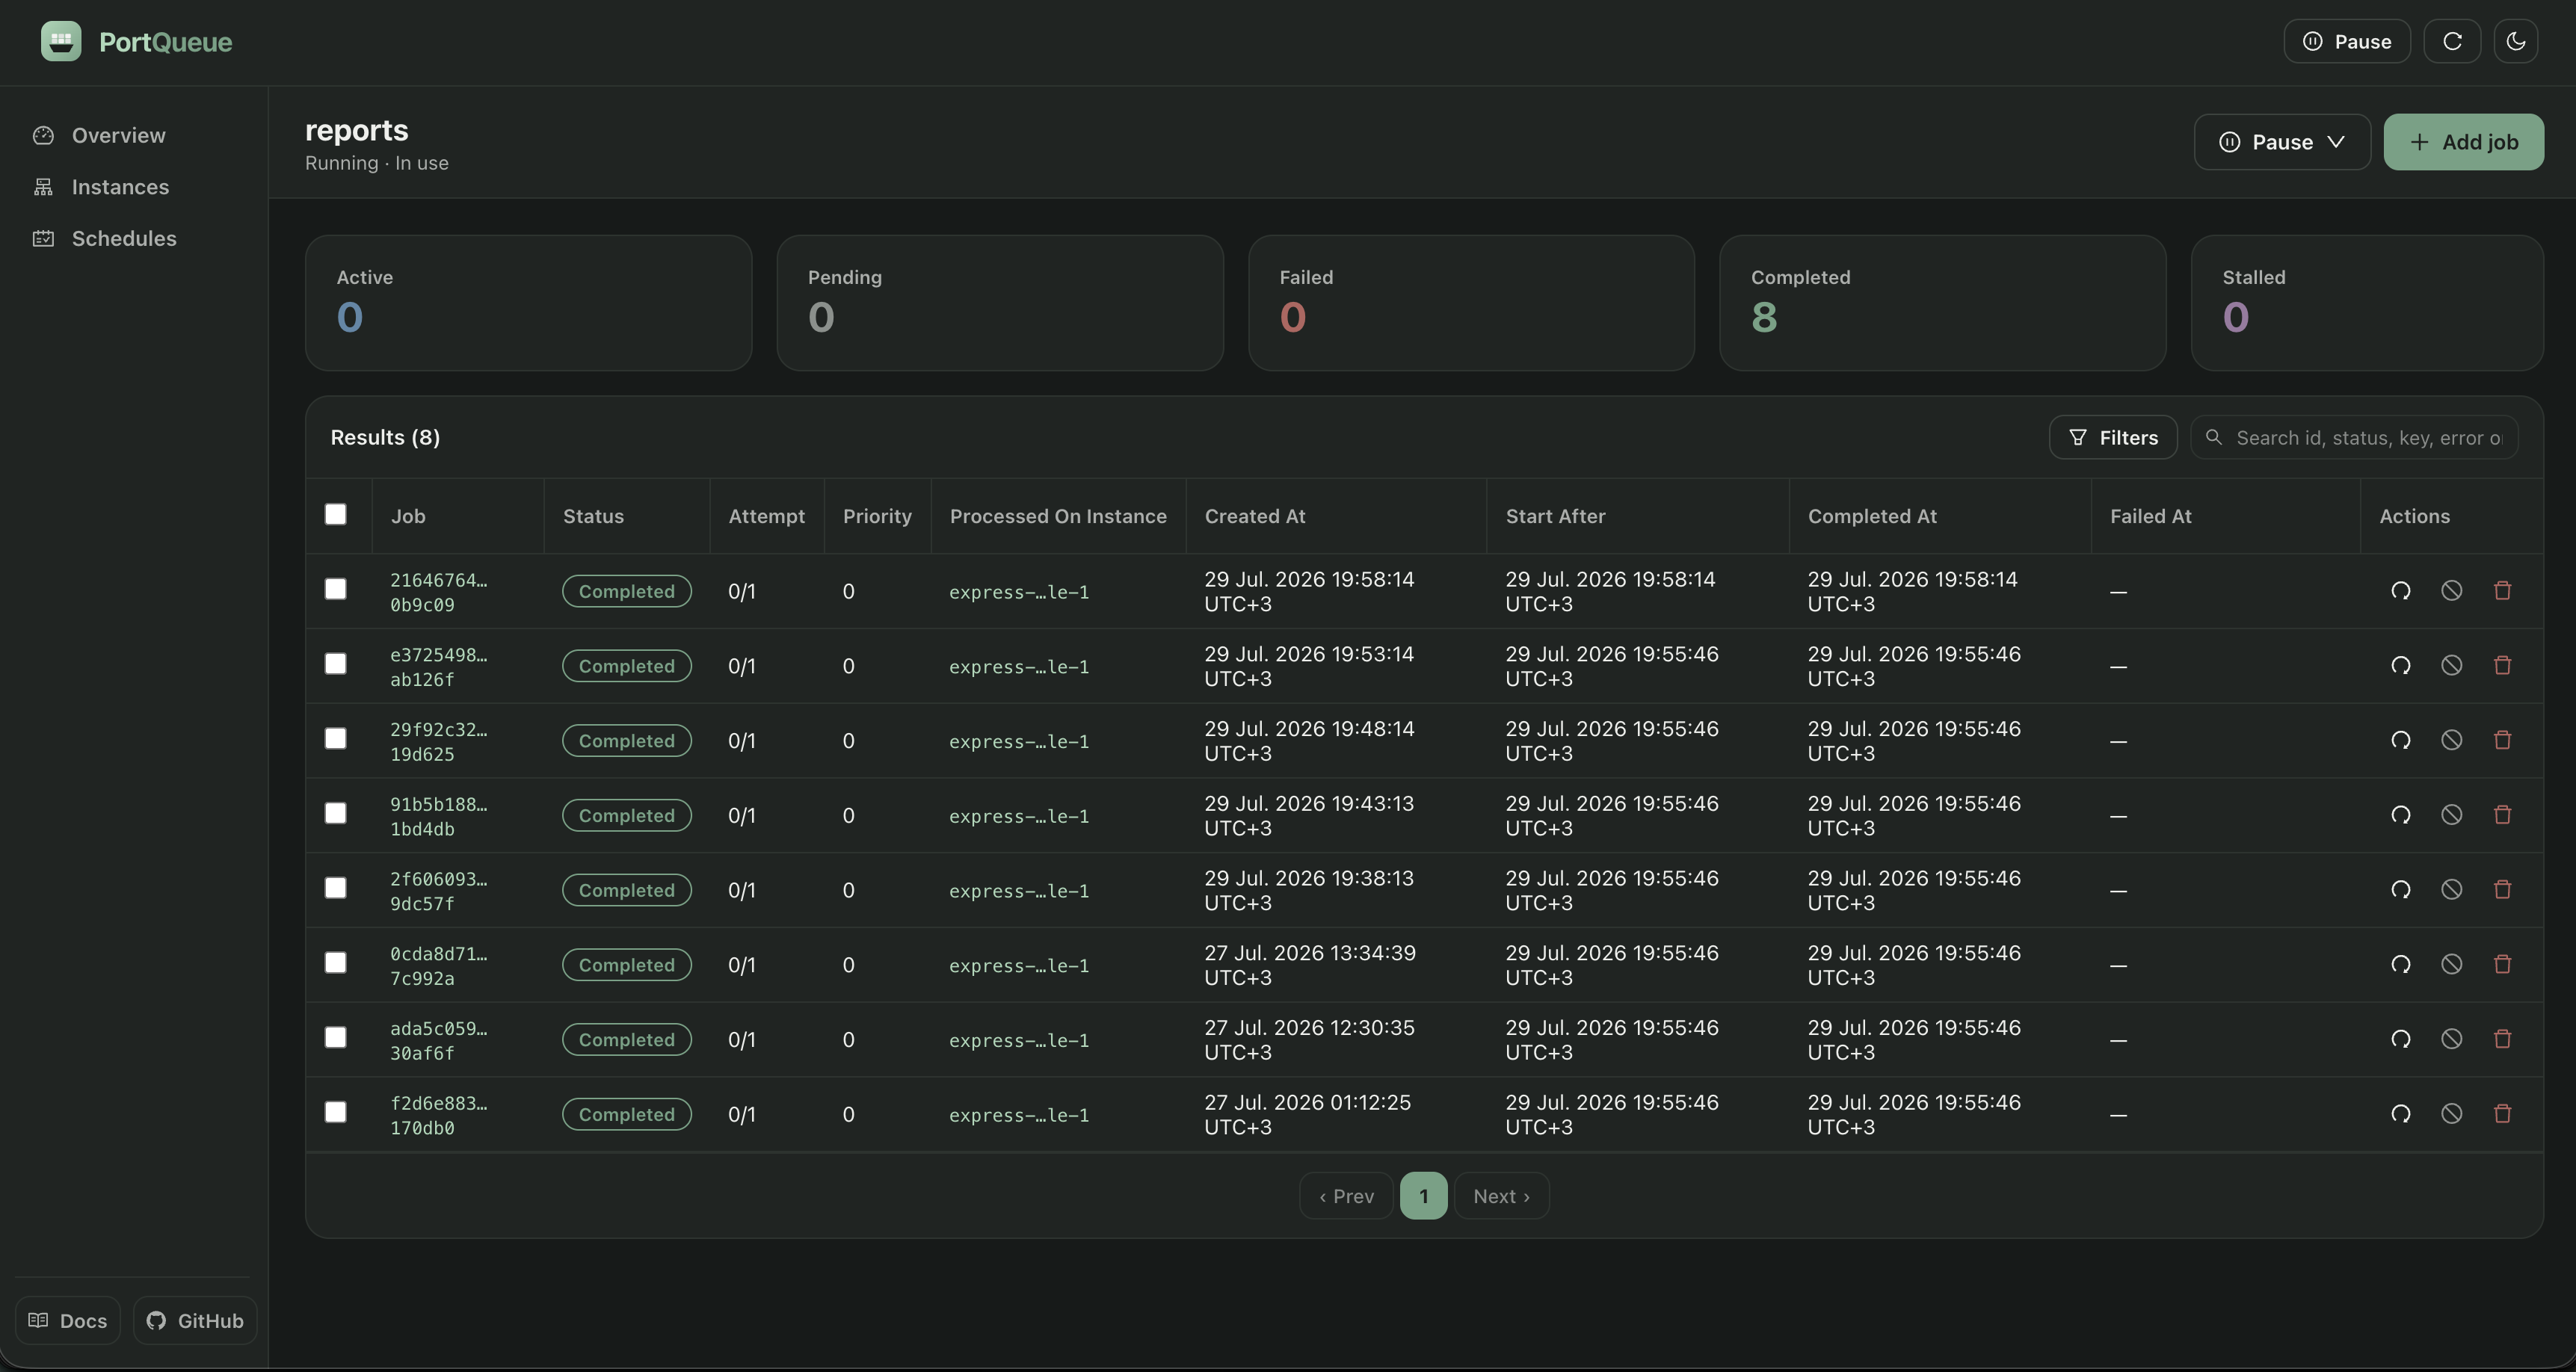Open job ID 91b5b188…1bd4db

click(x=439, y=816)
